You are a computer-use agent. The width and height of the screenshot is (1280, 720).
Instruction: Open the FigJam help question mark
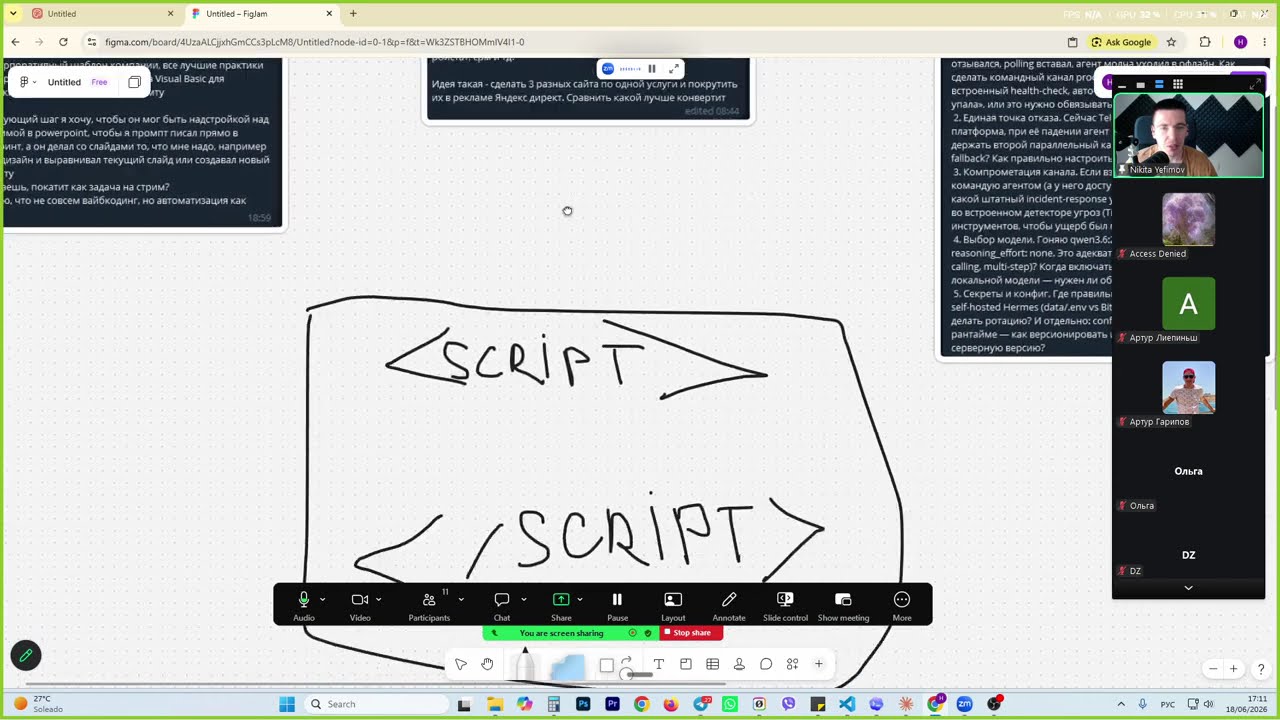[1261, 669]
